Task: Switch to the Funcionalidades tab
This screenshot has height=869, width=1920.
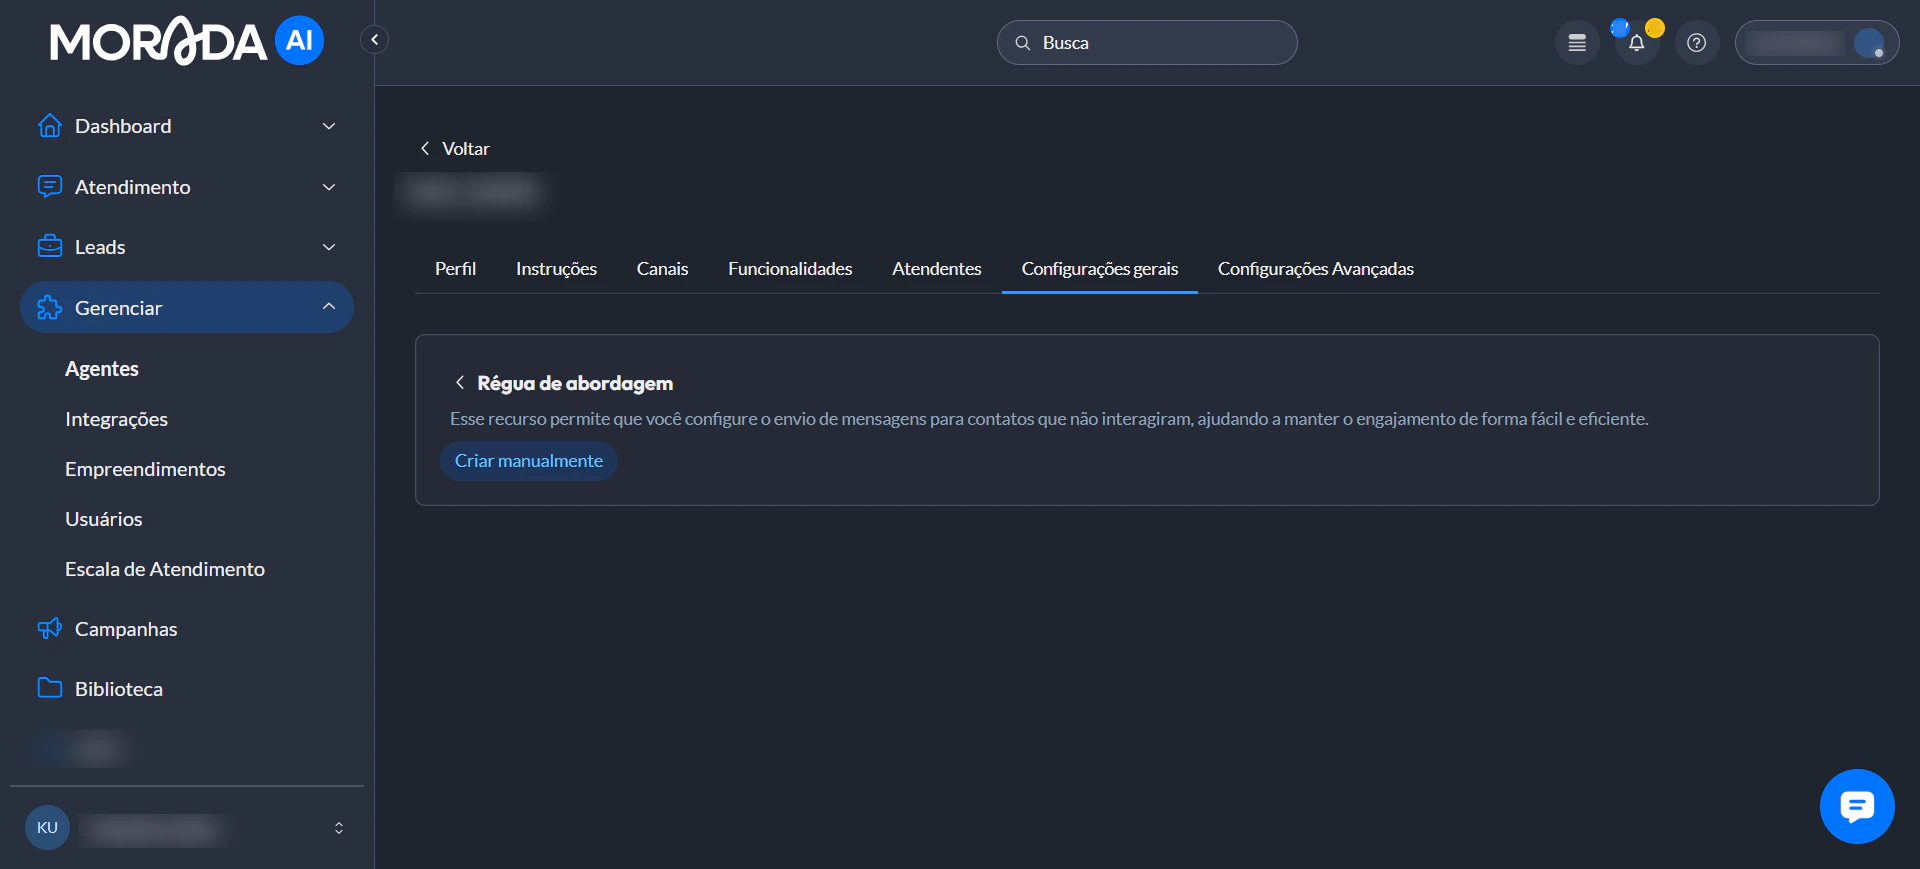Action: [x=790, y=269]
